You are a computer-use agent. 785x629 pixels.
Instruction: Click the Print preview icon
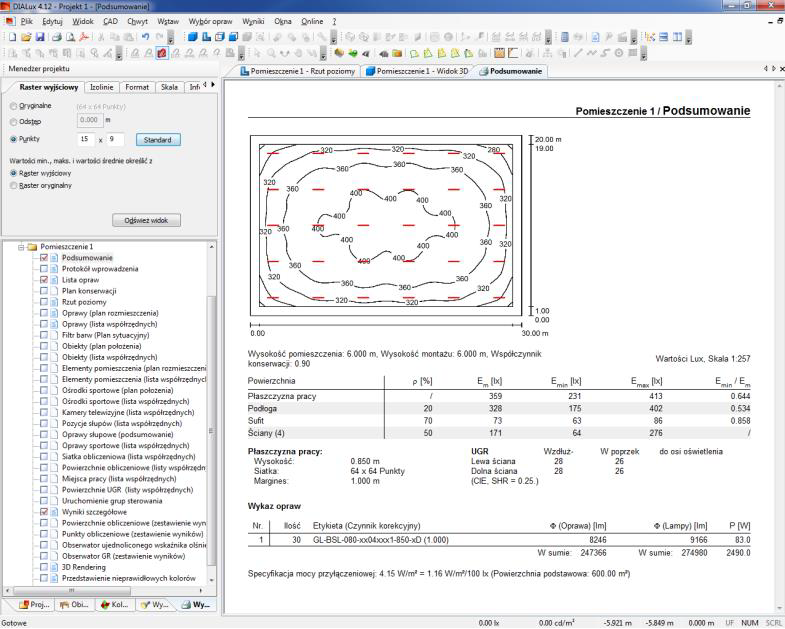(71, 37)
